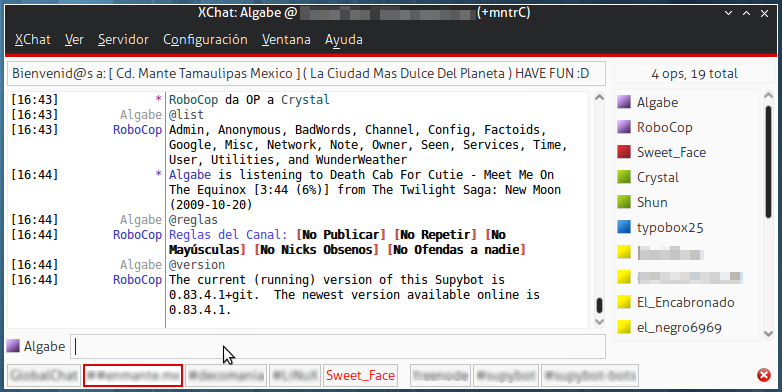The width and height of the screenshot is (782, 392).
Task: Click the channel topic field
Action: click(x=306, y=74)
